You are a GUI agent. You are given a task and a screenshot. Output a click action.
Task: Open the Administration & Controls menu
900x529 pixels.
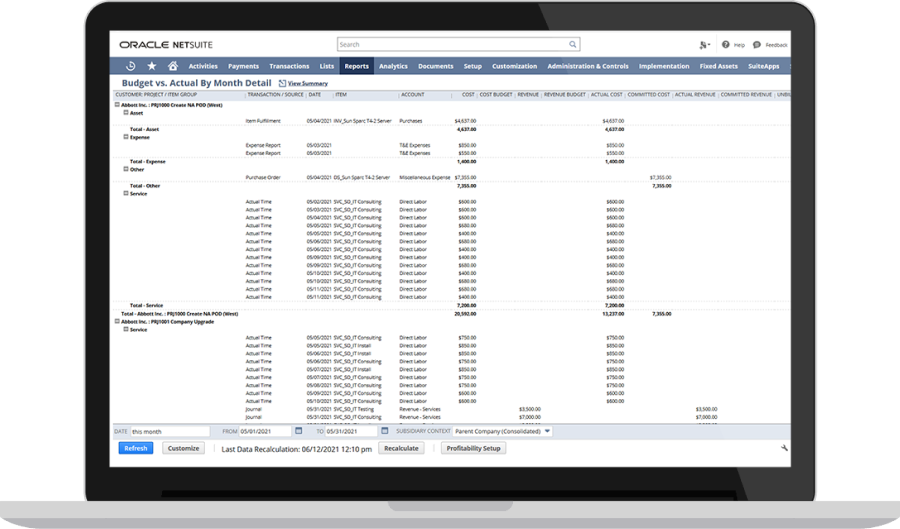pos(588,66)
